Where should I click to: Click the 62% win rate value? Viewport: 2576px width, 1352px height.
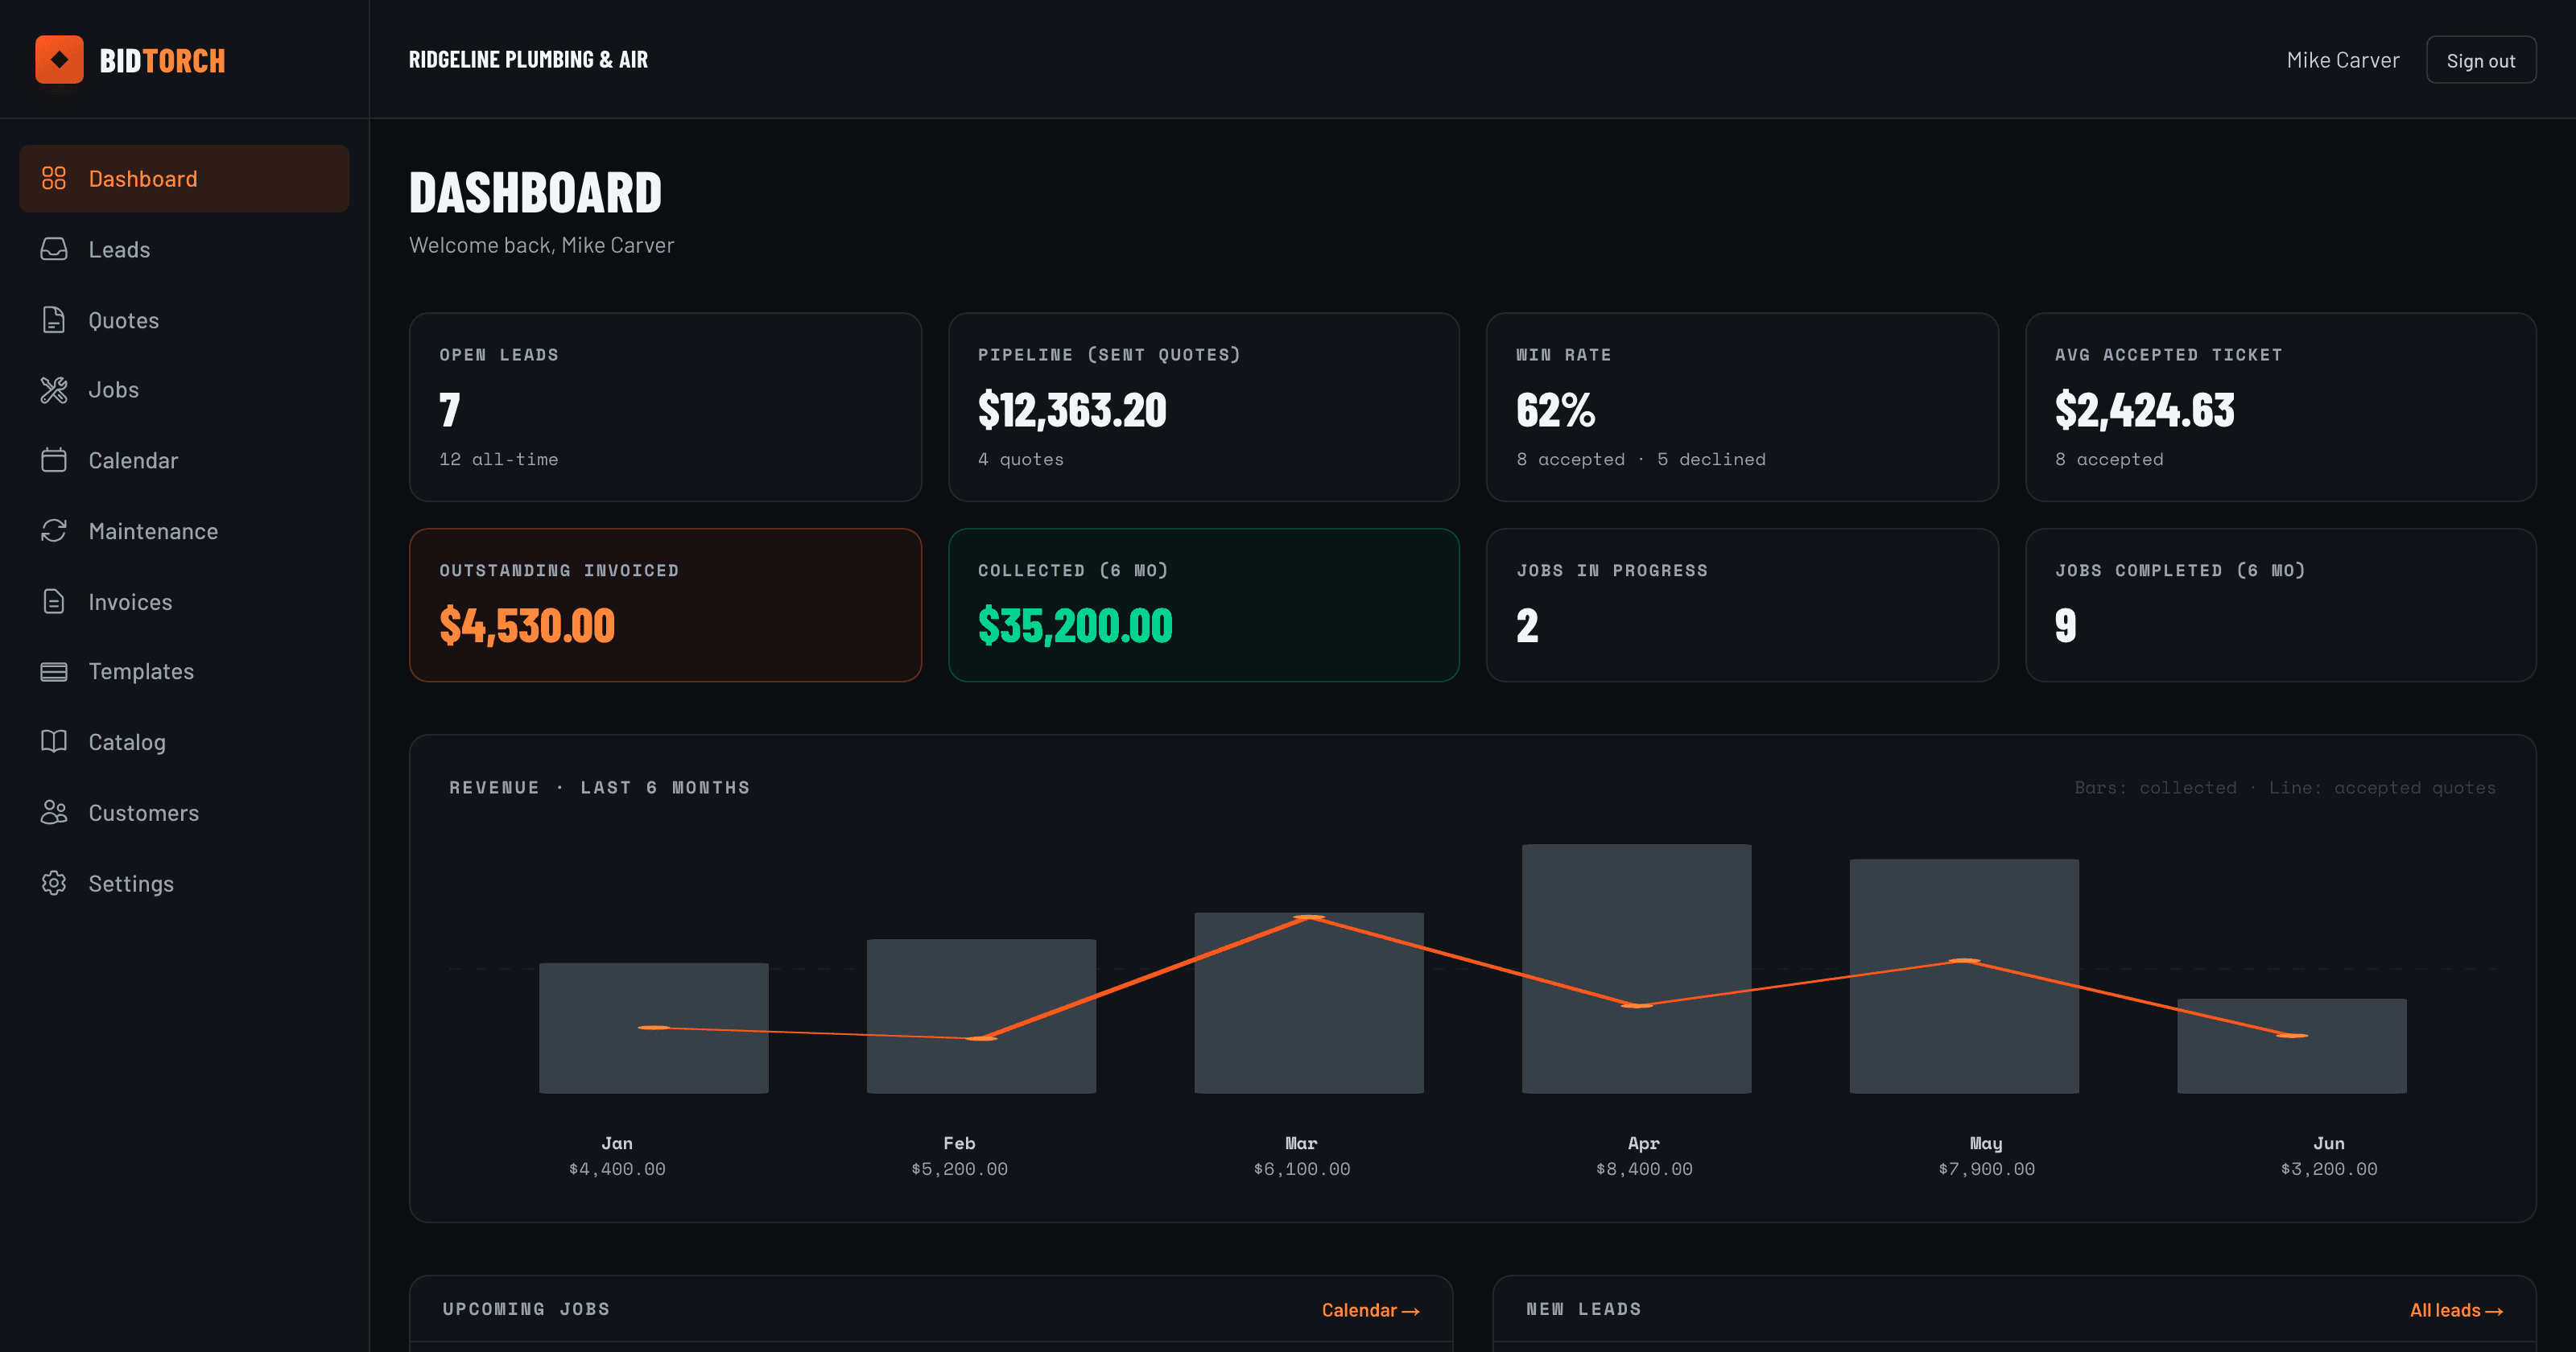click(1555, 410)
